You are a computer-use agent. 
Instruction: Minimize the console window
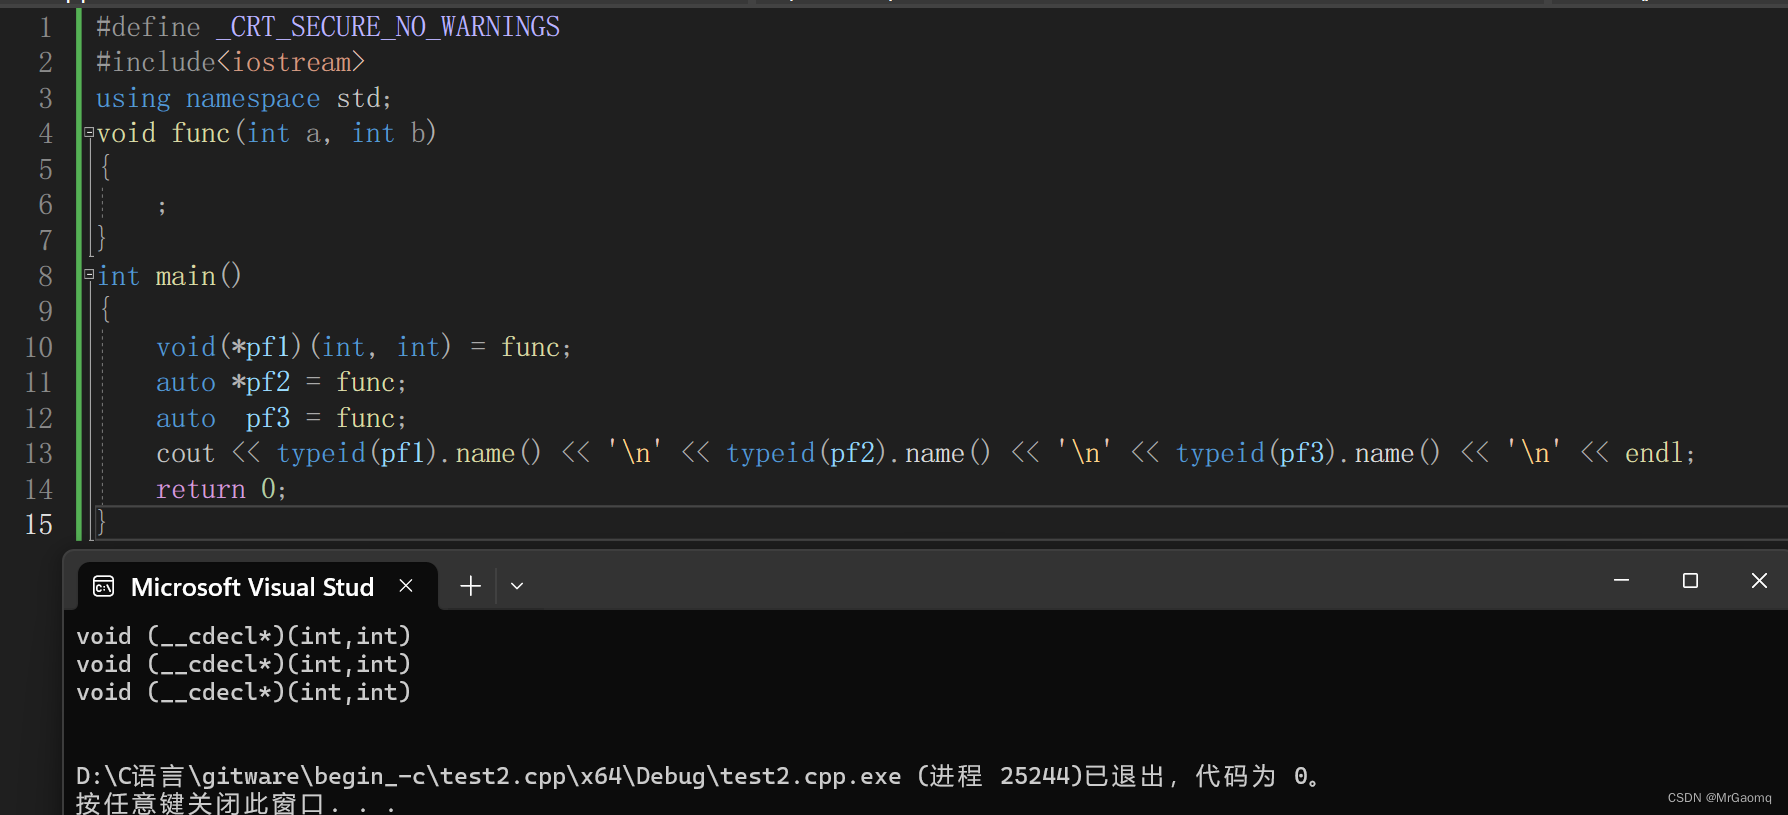tap(1621, 581)
